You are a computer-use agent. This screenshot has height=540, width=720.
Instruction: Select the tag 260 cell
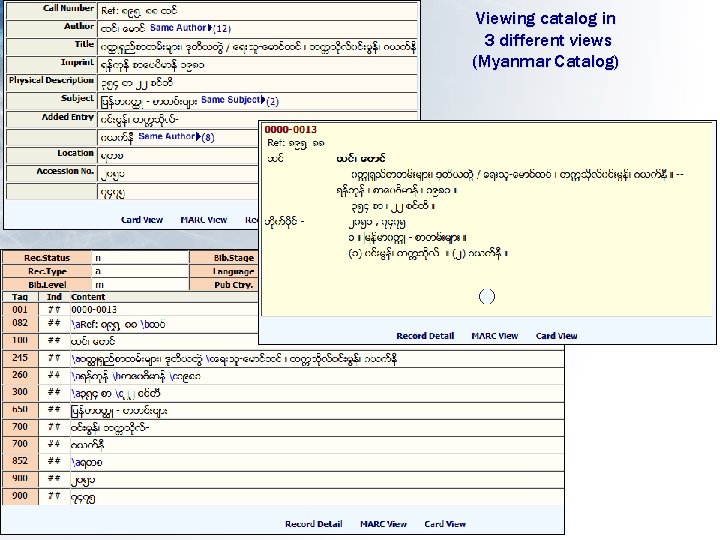point(20,375)
